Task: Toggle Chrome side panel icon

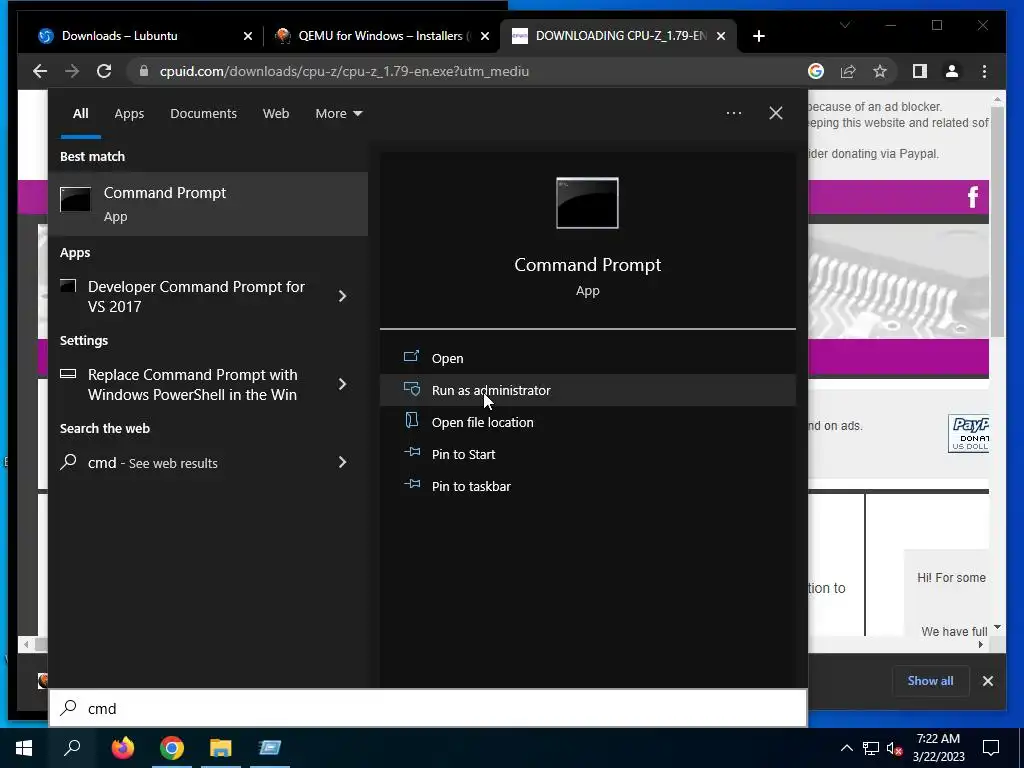Action: click(x=920, y=71)
